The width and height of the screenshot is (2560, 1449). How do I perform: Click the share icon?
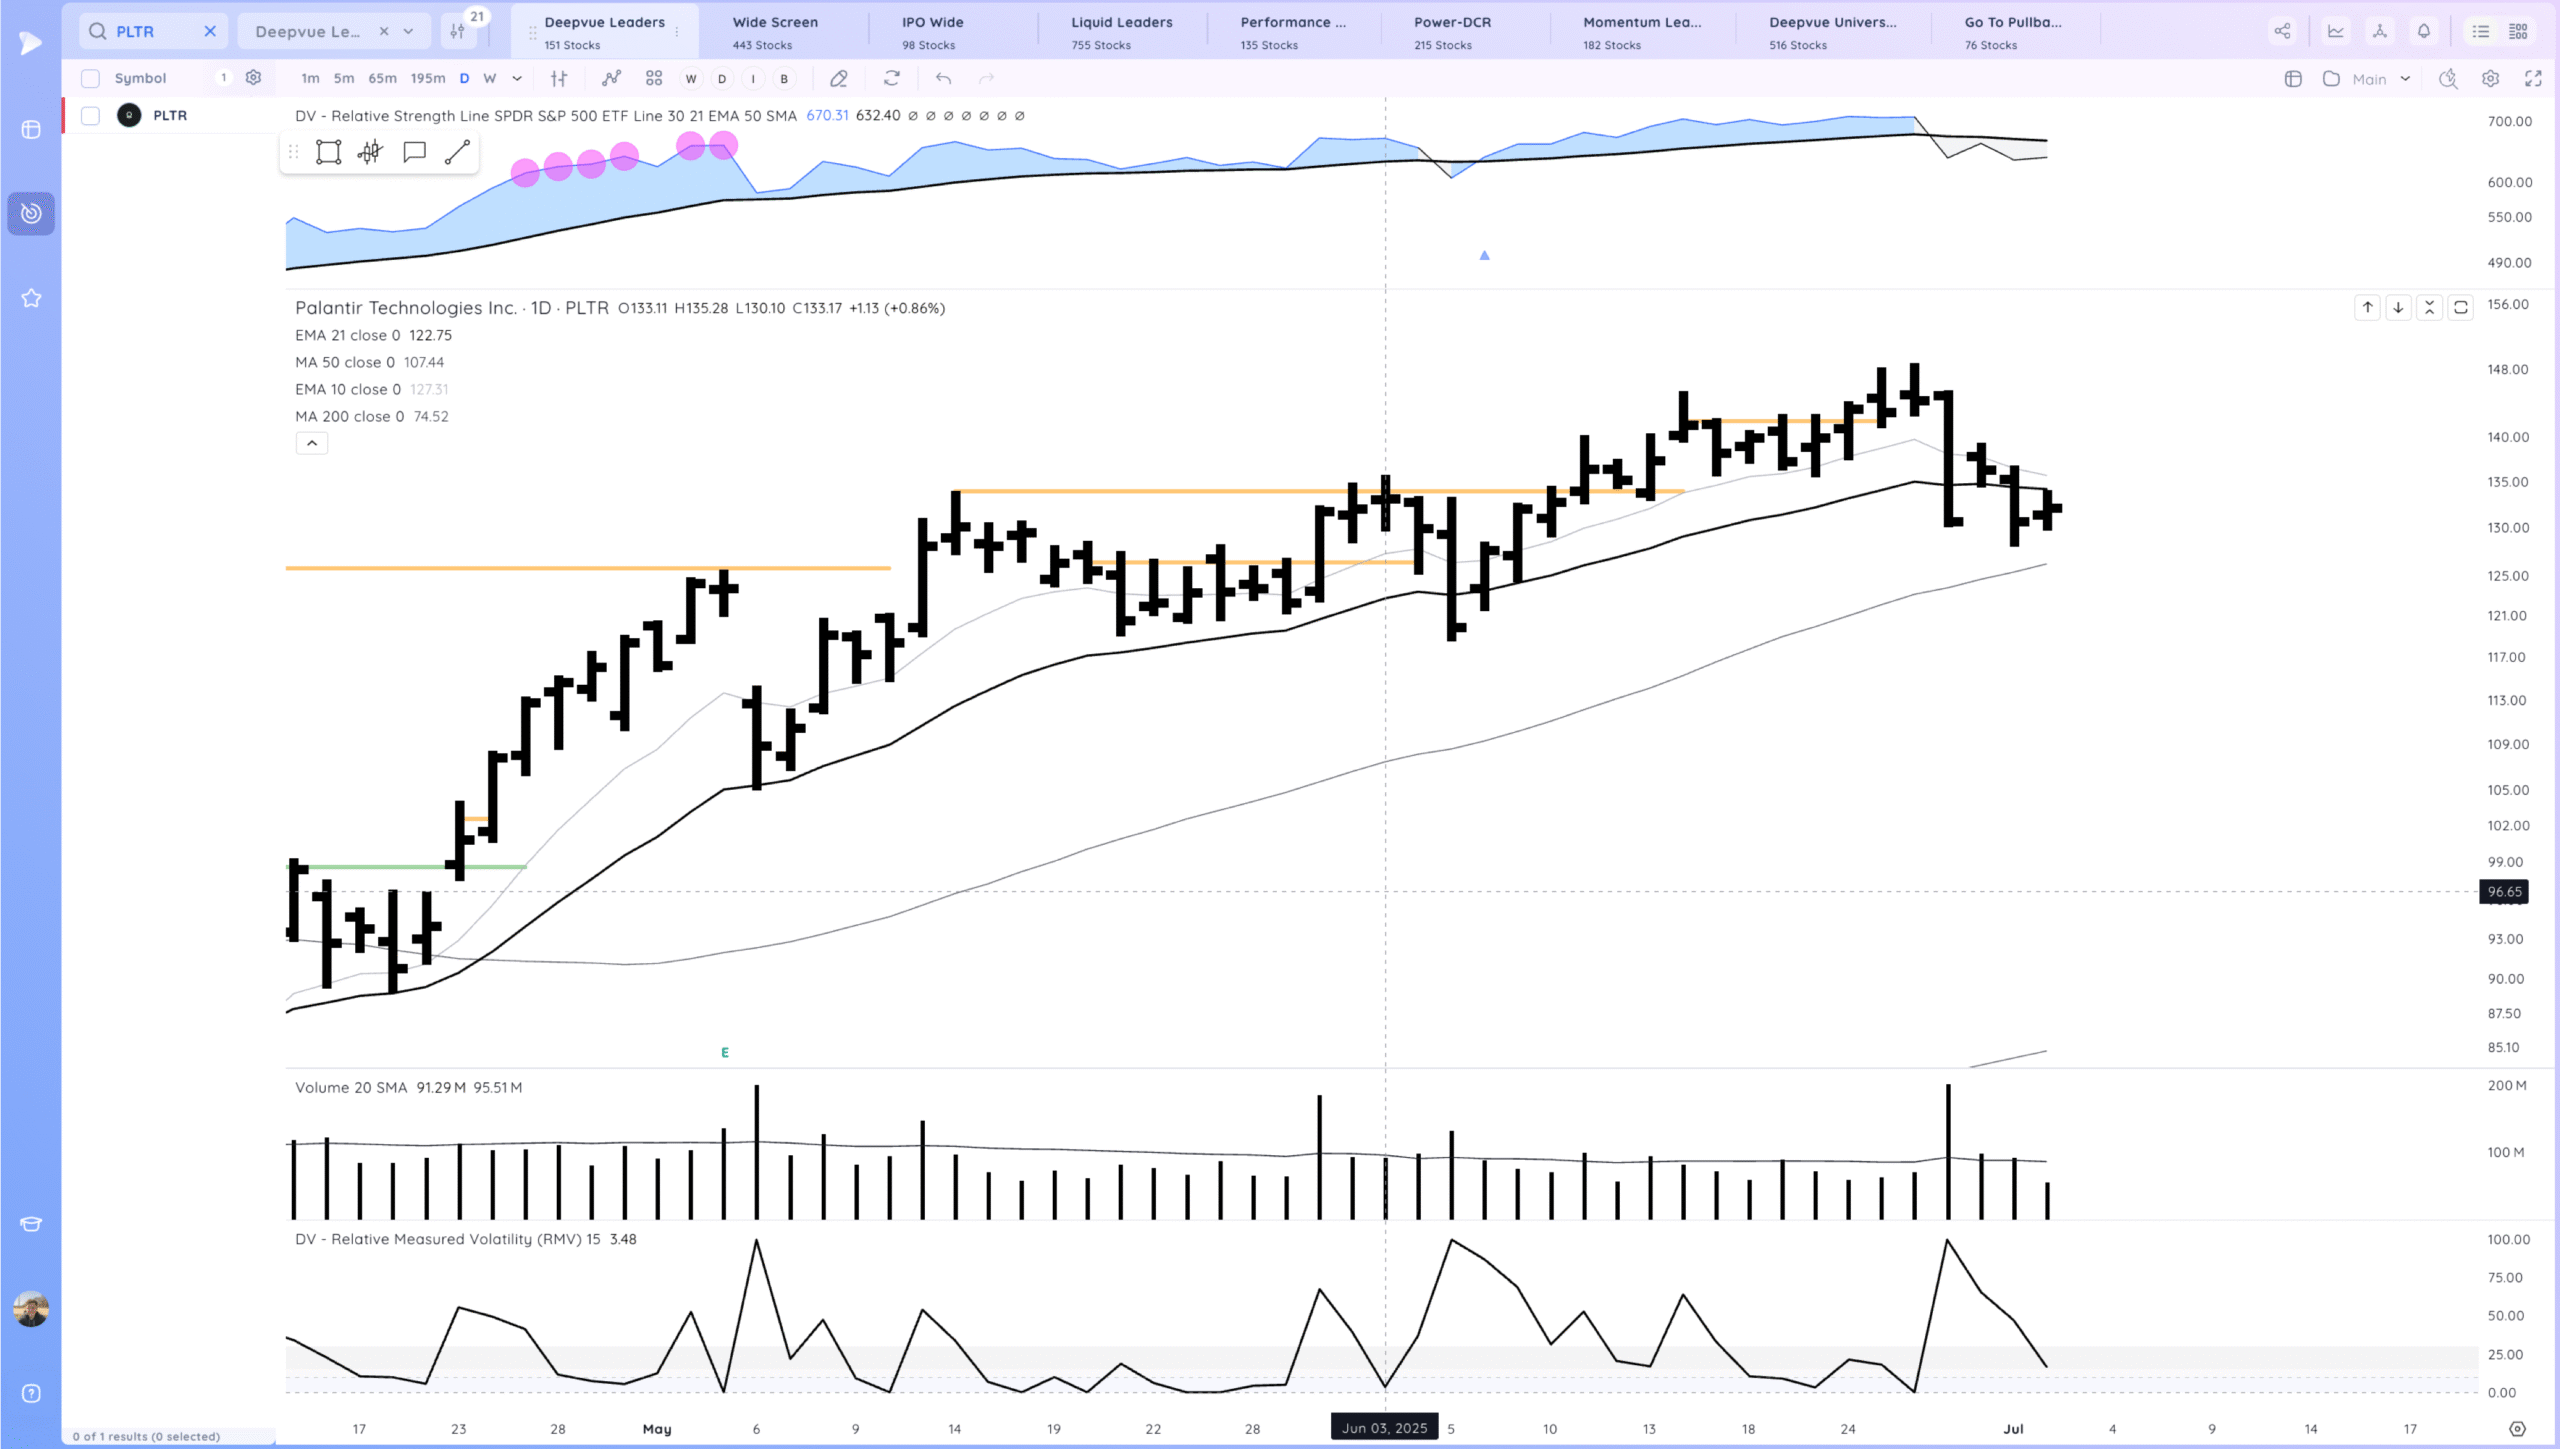[x=2282, y=31]
